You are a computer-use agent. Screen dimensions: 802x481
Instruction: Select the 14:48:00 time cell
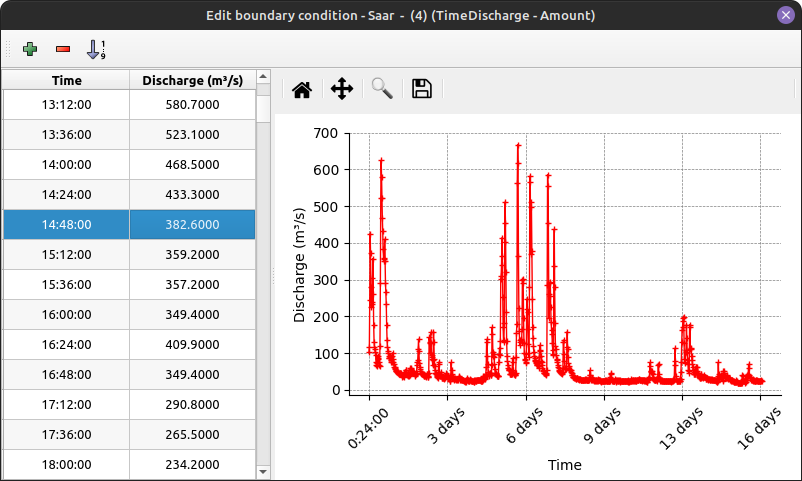tap(66, 224)
